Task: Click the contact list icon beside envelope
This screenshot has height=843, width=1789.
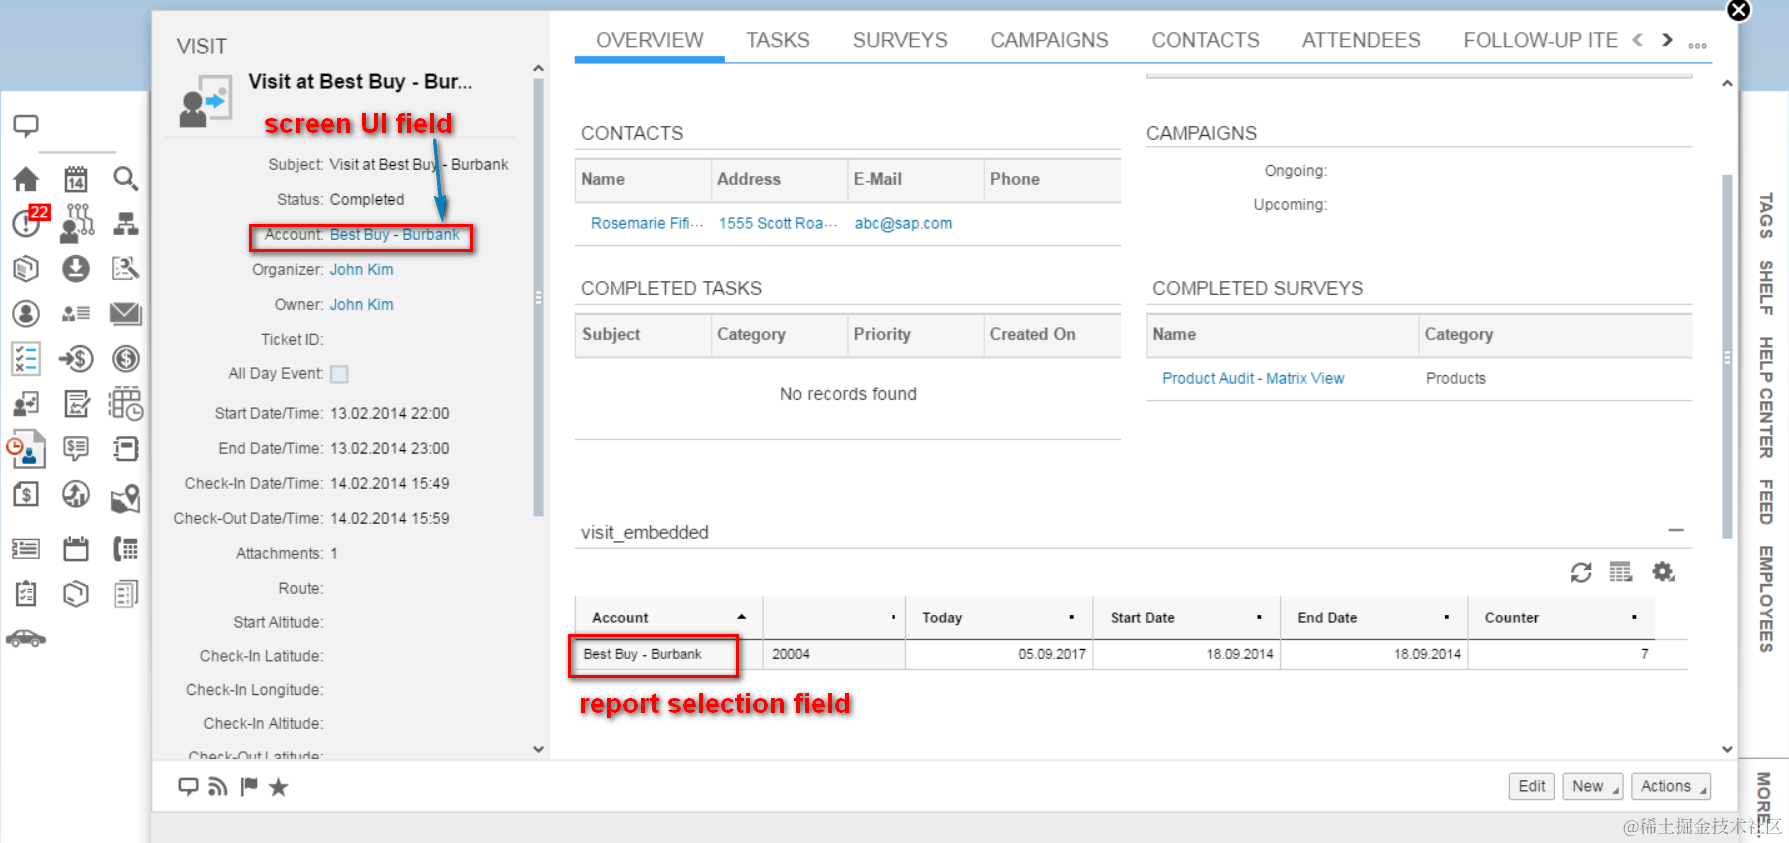Action: [x=76, y=314]
